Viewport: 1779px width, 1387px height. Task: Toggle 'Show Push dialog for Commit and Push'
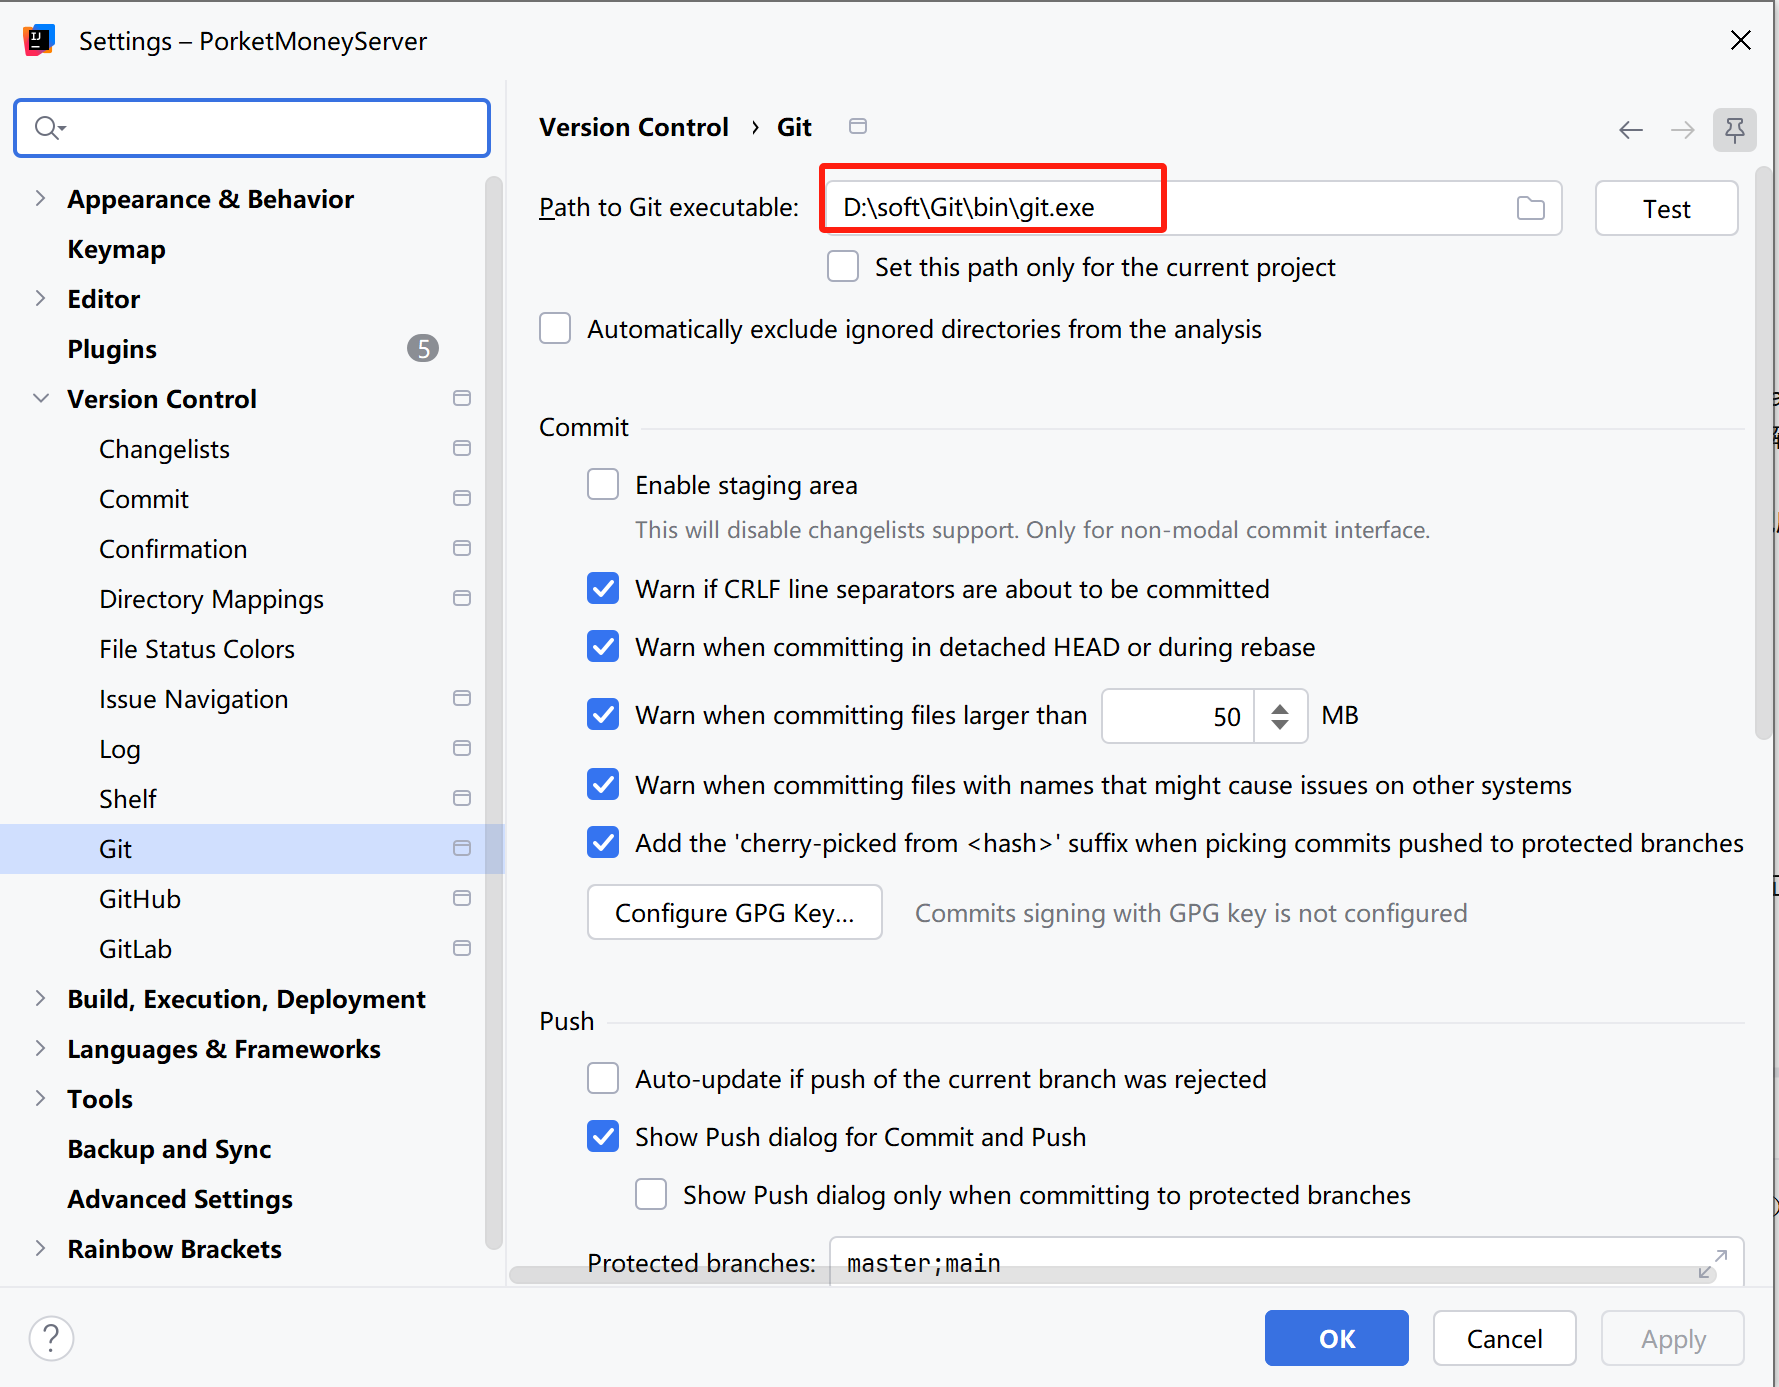coord(603,1137)
